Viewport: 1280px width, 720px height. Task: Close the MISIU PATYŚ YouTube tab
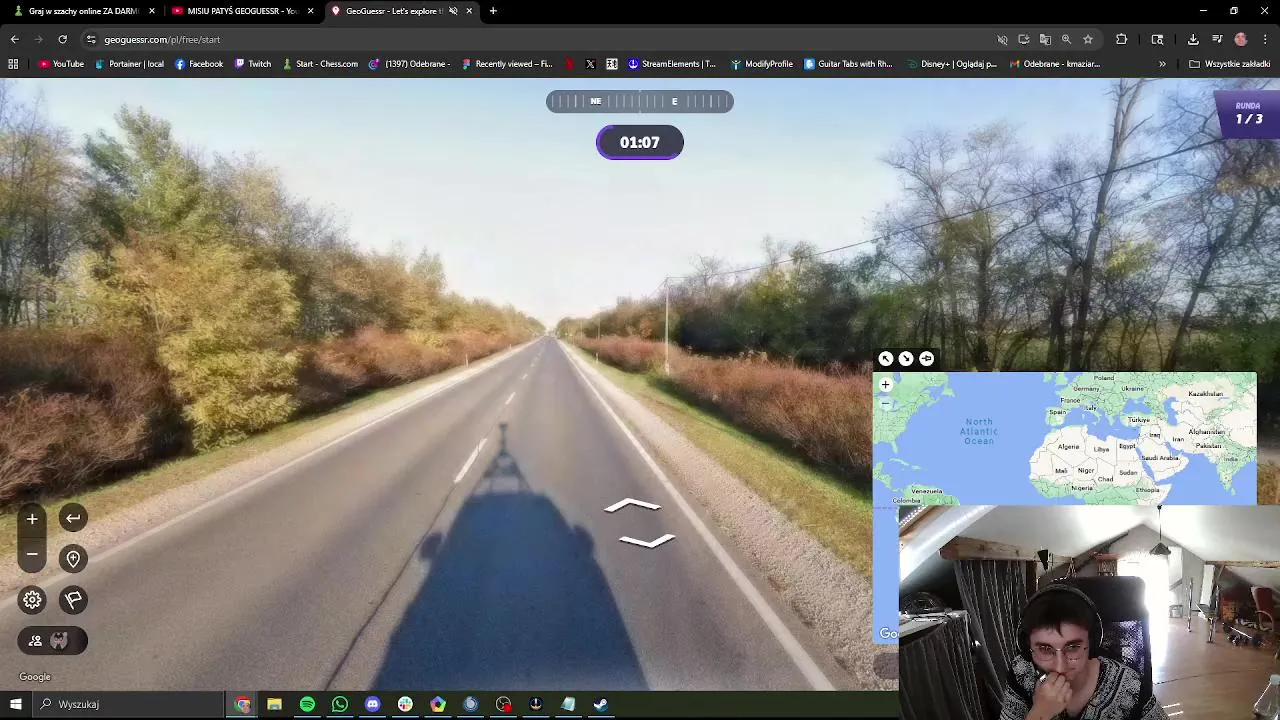coord(310,11)
